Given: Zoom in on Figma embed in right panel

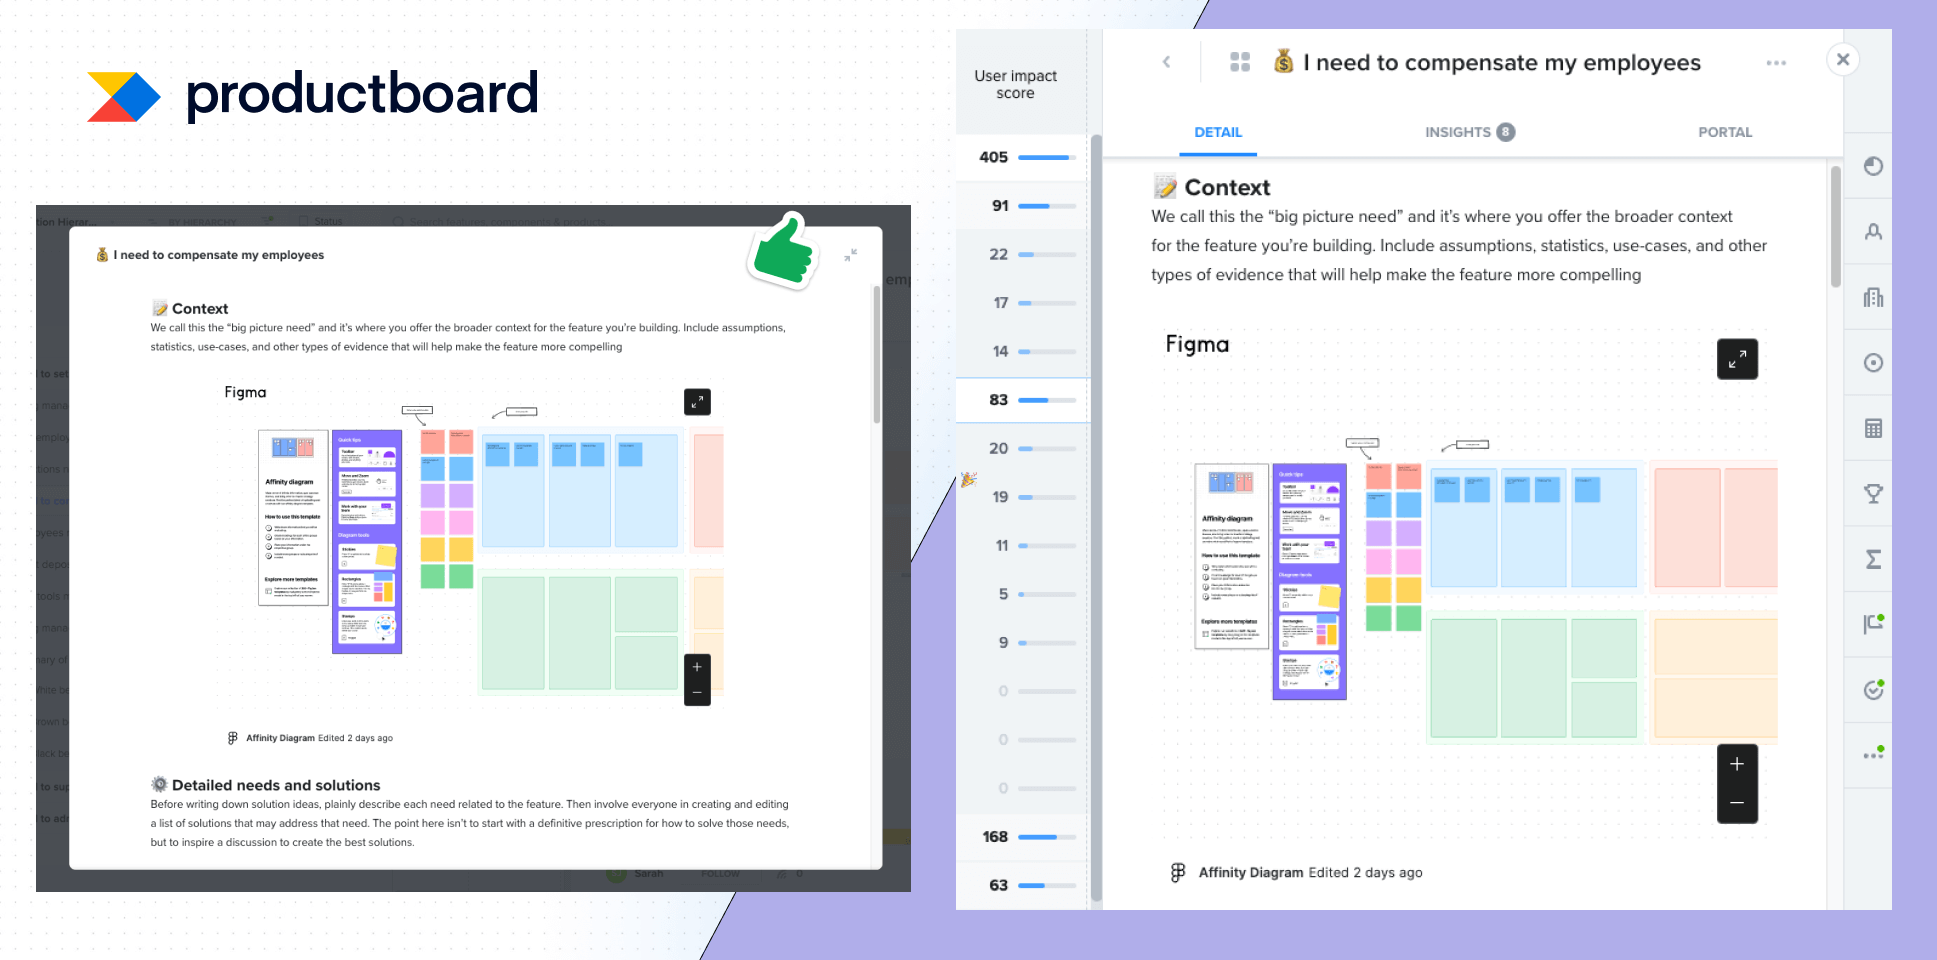Looking at the screenshot, I should [x=1737, y=764].
